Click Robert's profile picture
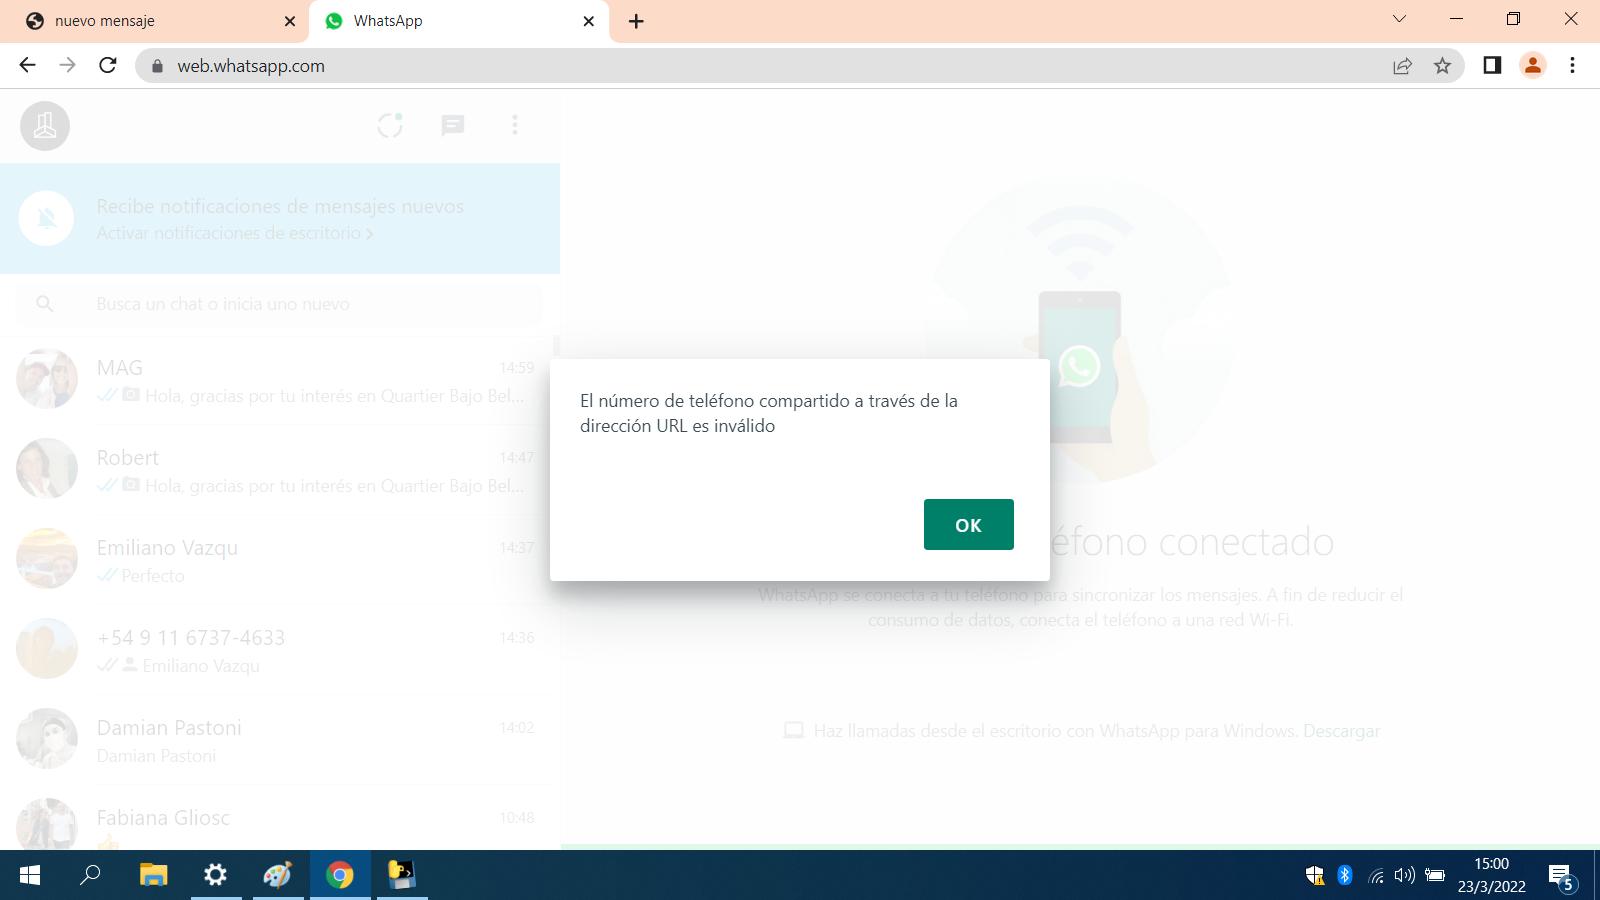The image size is (1600, 900). click(x=47, y=468)
